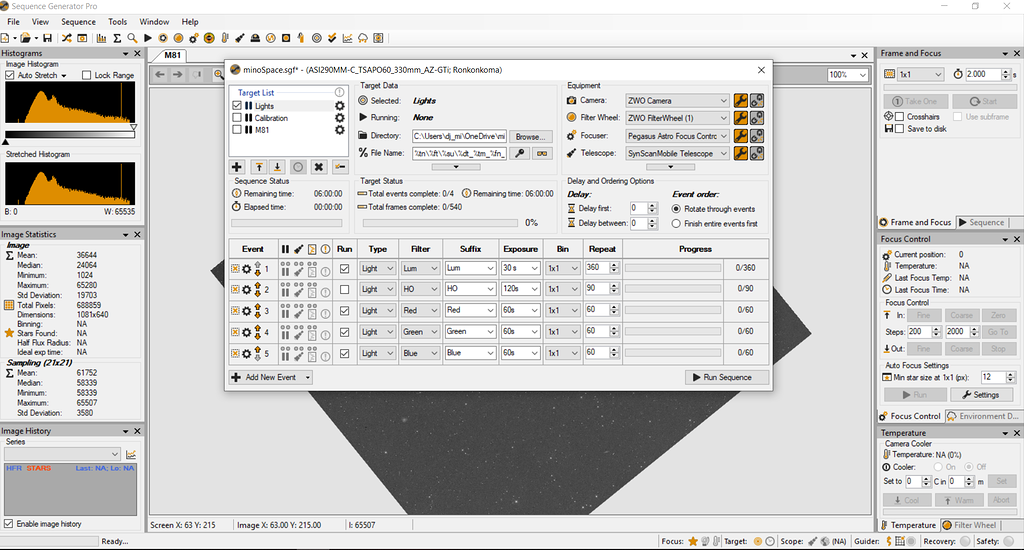The width and height of the screenshot is (1024, 550).
Task: Open Add New Event dropdown arrow
Action: pyautogui.click(x=308, y=378)
